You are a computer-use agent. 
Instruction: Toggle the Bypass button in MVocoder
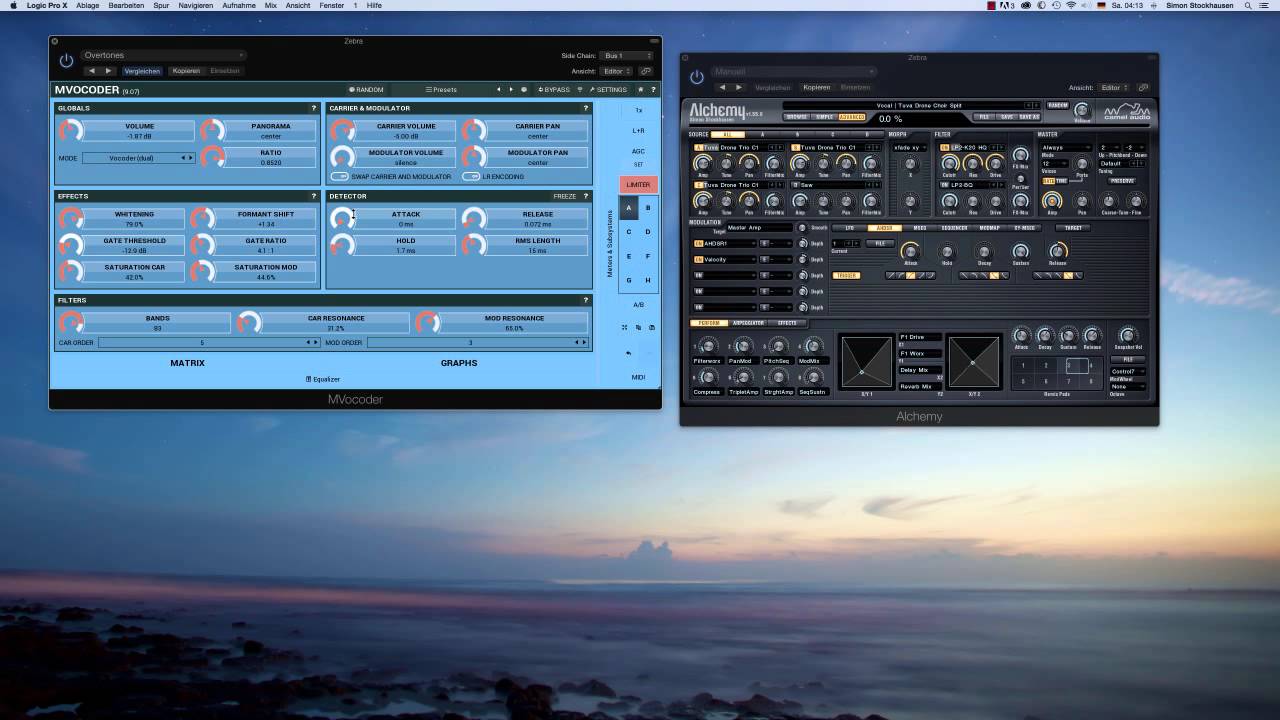[554, 90]
